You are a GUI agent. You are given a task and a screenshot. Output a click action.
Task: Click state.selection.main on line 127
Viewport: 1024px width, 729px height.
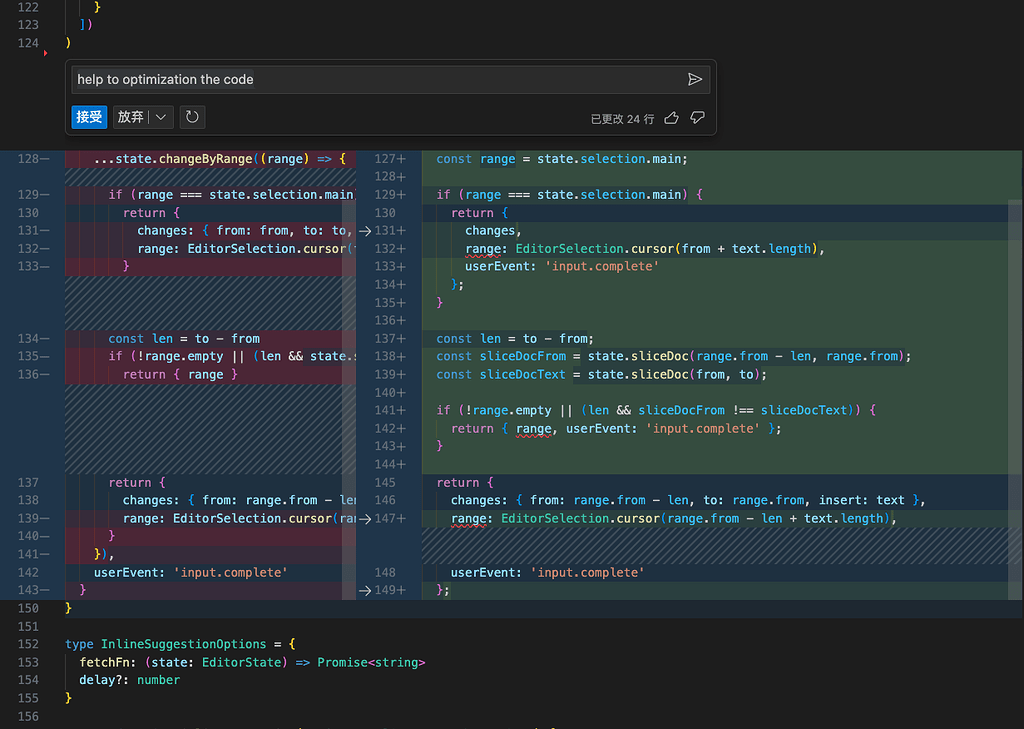pos(613,158)
